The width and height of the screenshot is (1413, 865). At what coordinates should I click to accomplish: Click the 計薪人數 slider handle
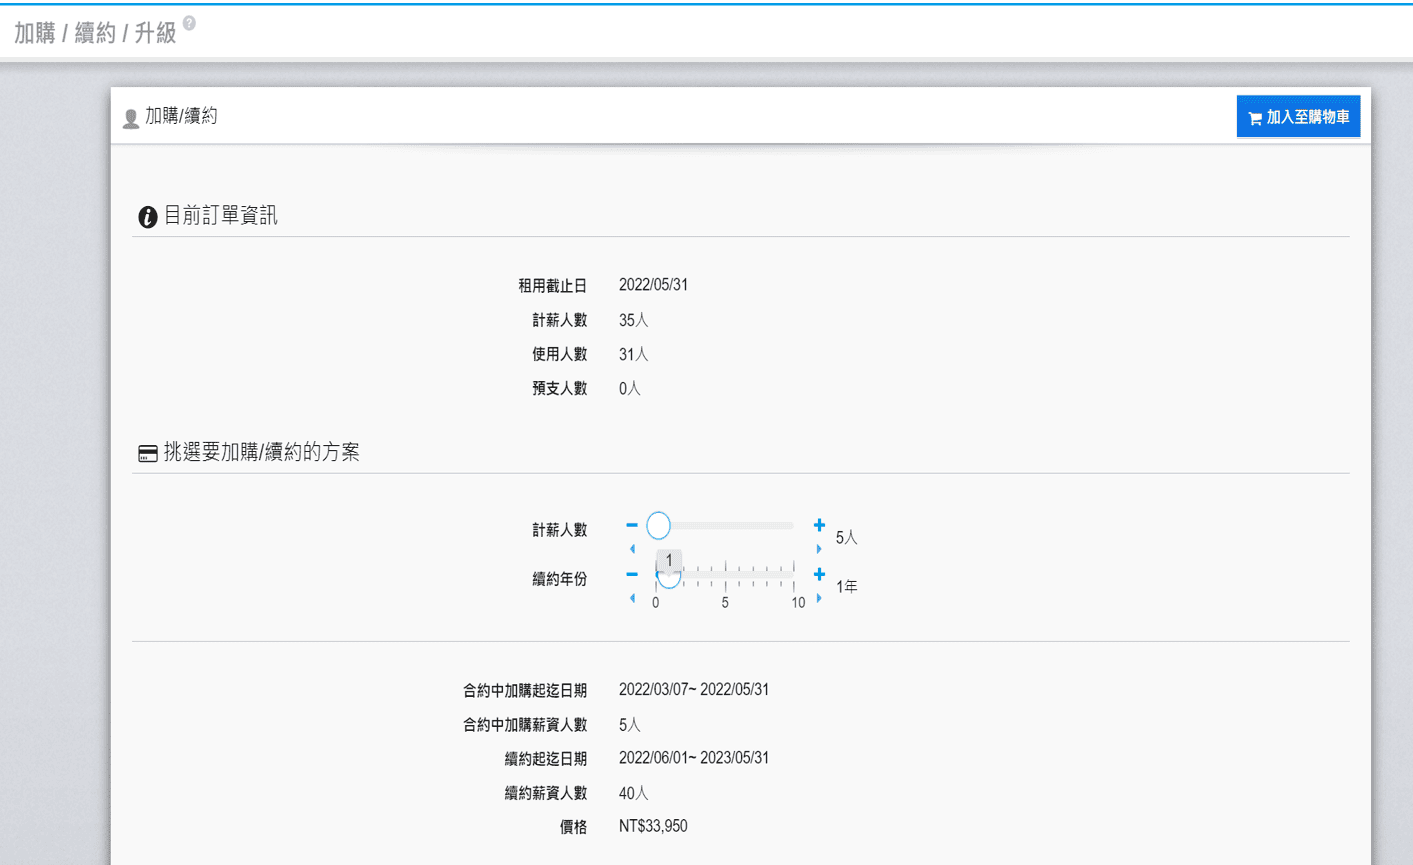[x=658, y=525]
